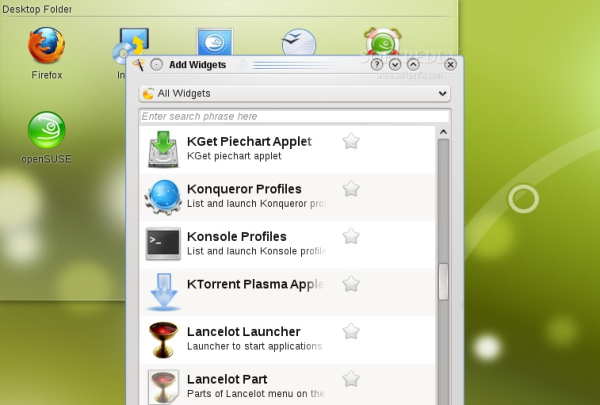Click the 'KGet piechart applet' description text
Image resolution: width=600 pixels, height=405 pixels.
pos(234,156)
